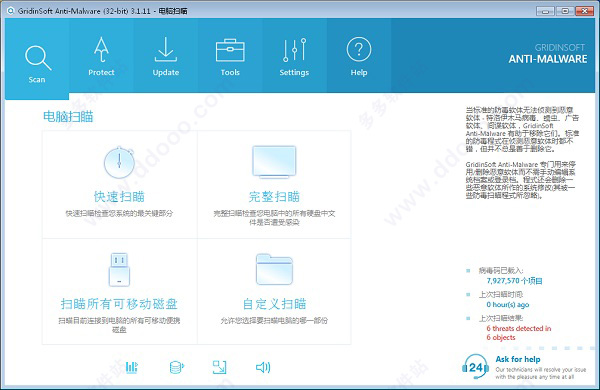Click the 7,927,570 database items link

514,281
